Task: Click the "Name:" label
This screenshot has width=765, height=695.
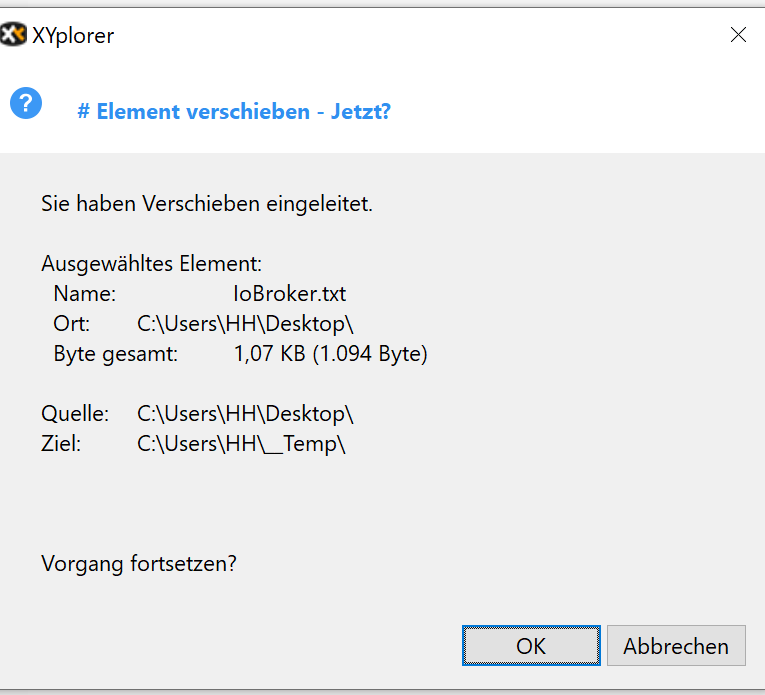Action: tap(85, 294)
